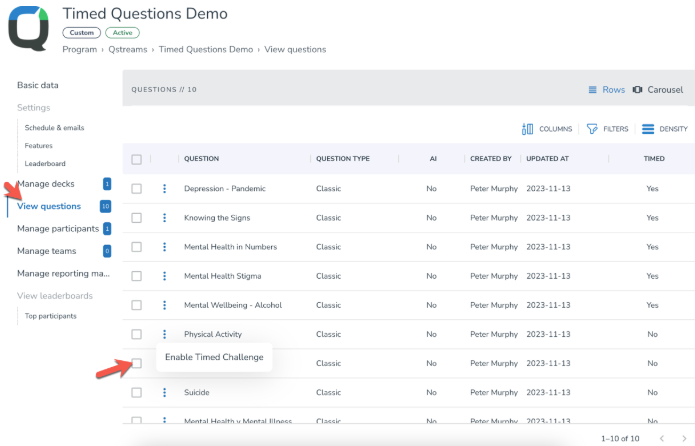Check the Knowing the Signs row
Viewport: 695px width, 446px height.
[137, 218]
